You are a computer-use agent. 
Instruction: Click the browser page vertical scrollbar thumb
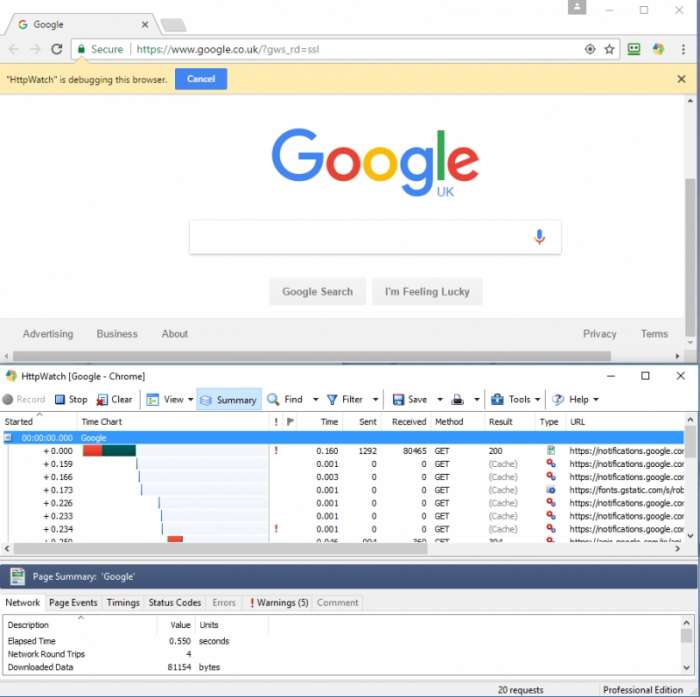coord(690,257)
